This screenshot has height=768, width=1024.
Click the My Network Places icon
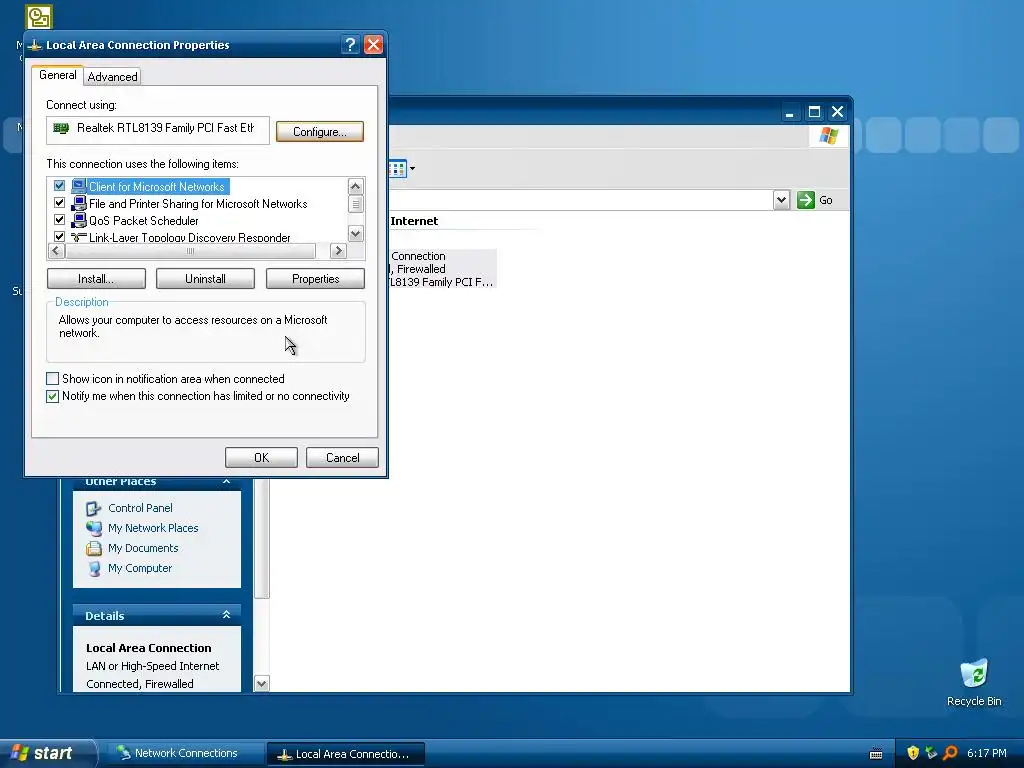point(94,528)
